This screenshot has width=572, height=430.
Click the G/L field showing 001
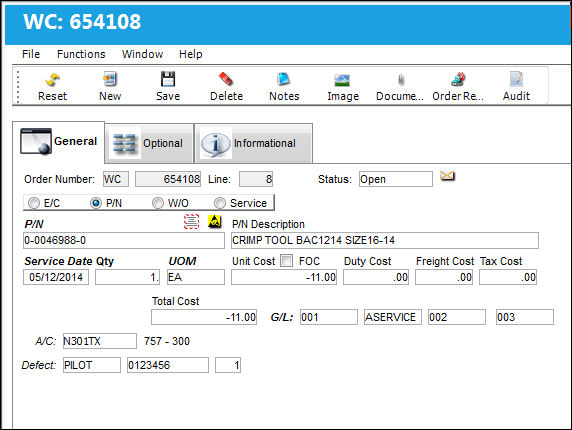coord(329,317)
